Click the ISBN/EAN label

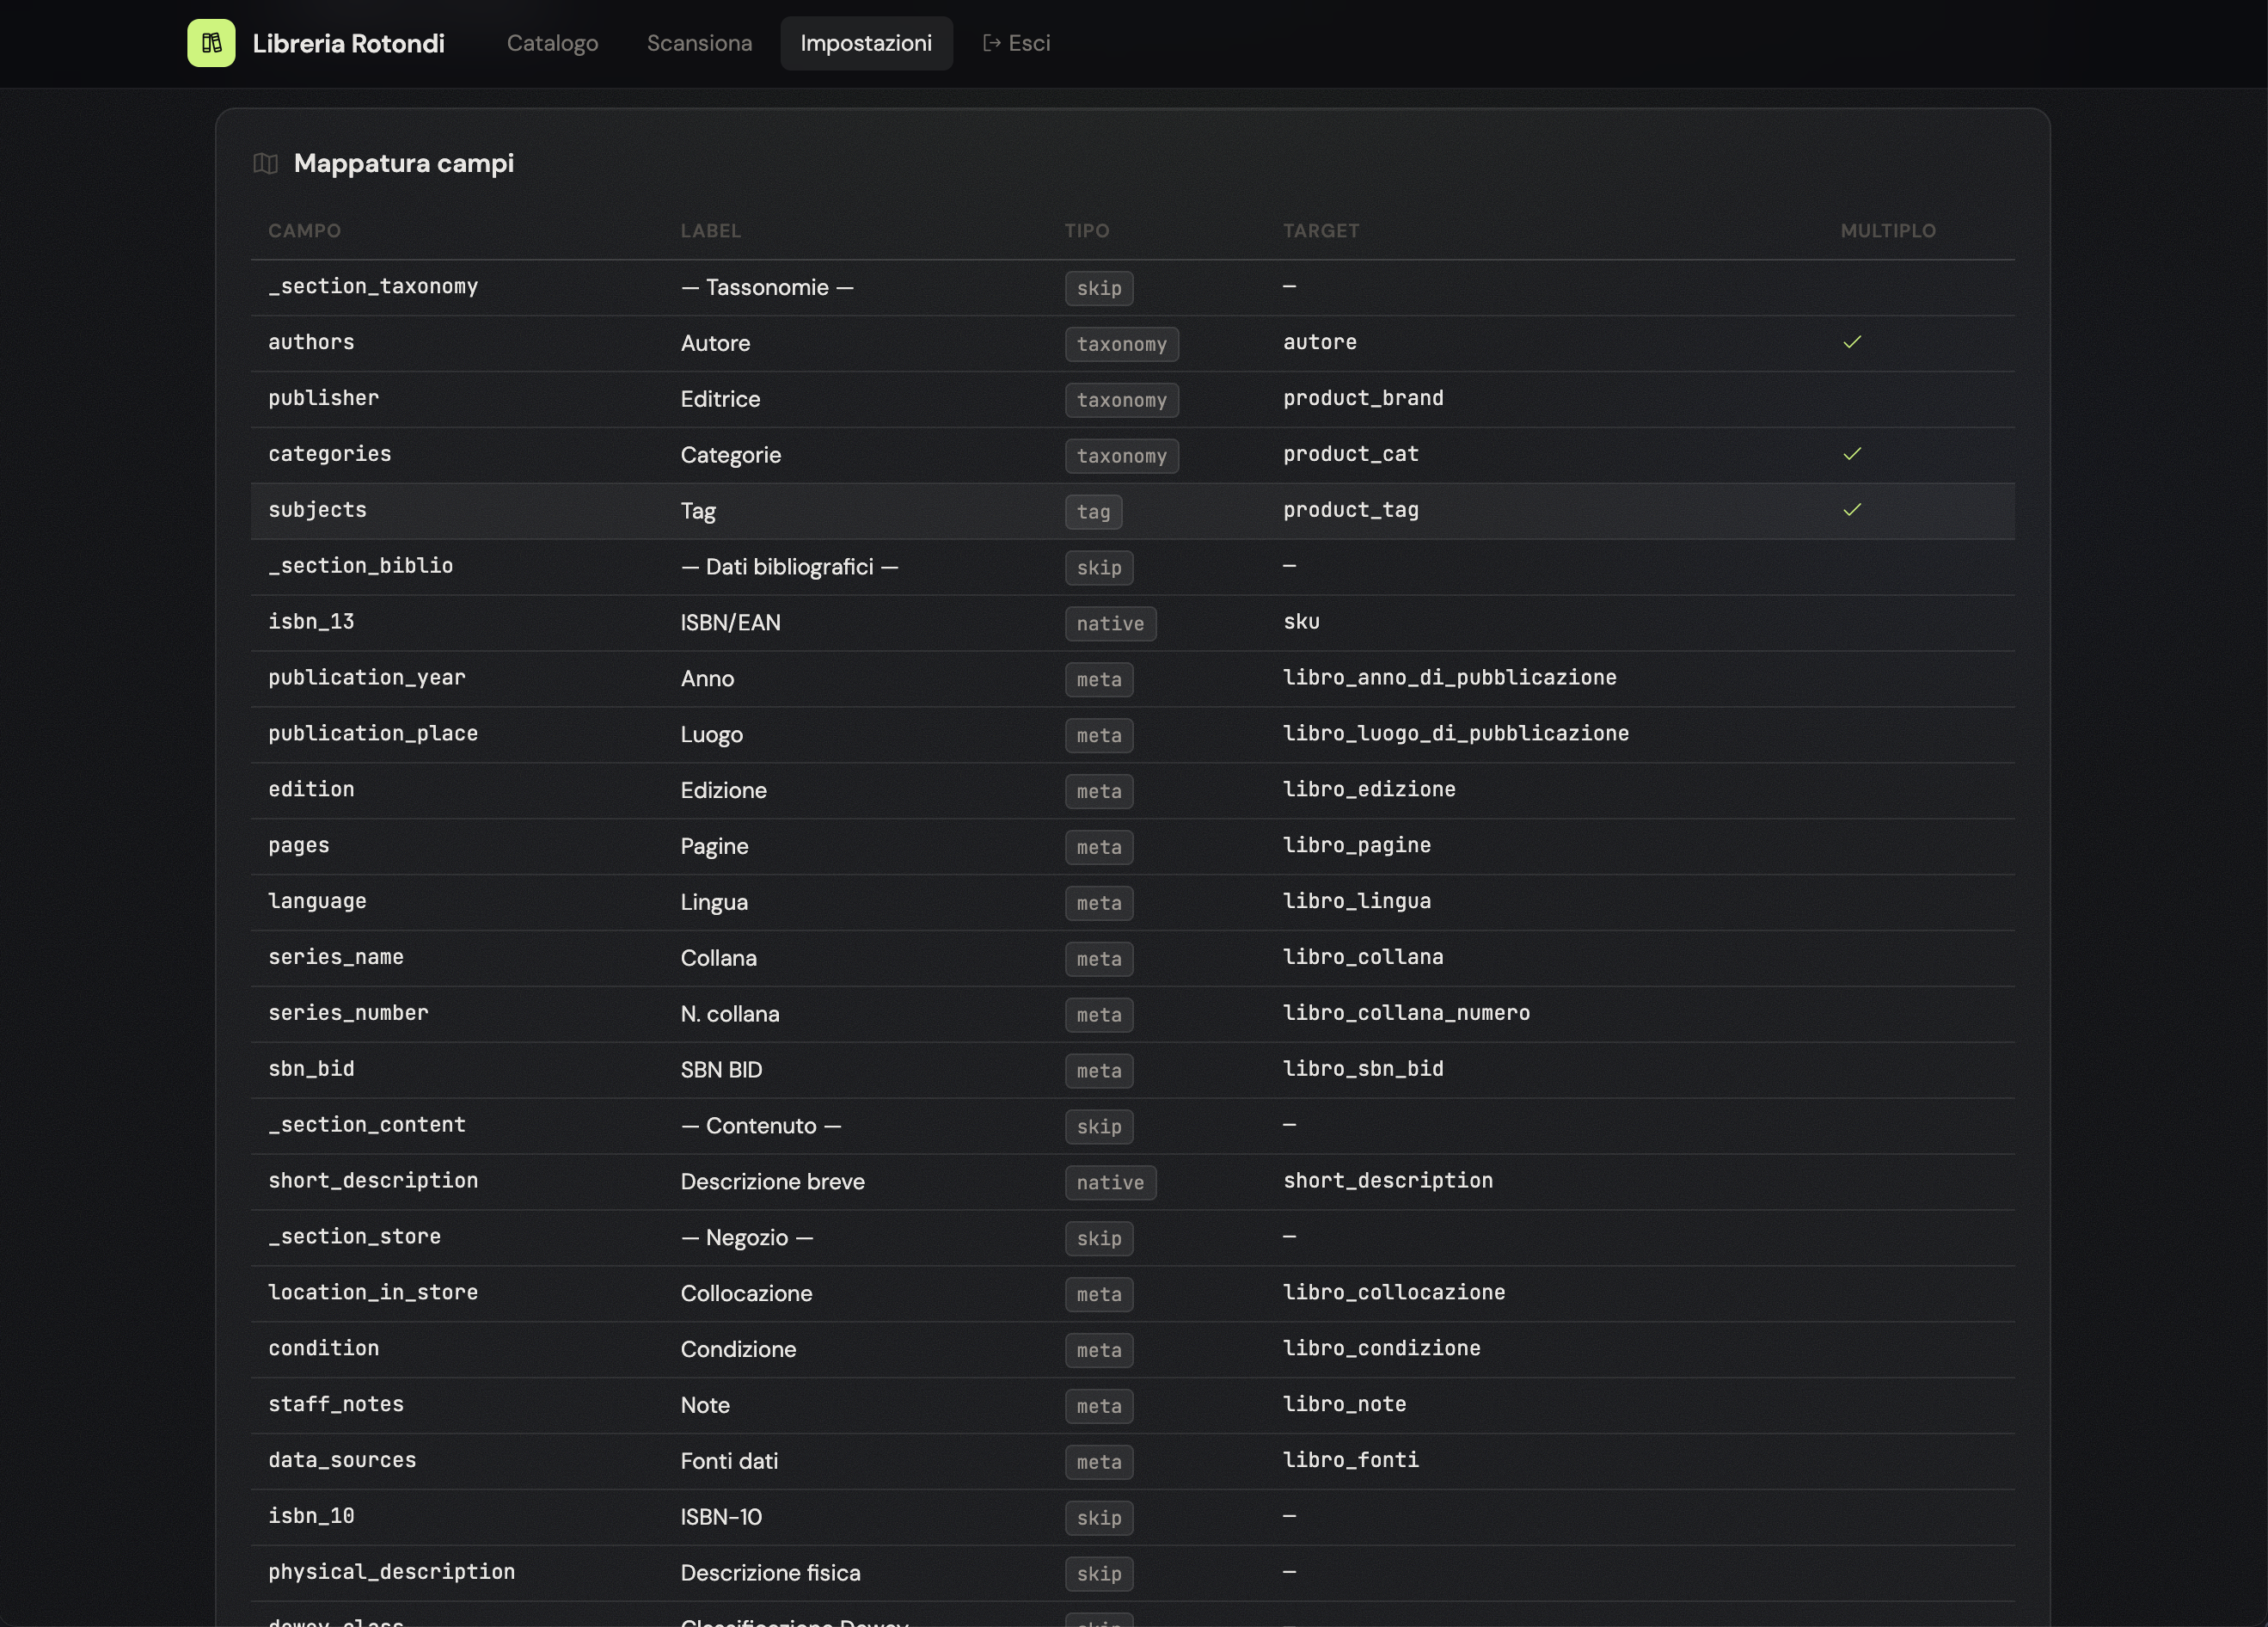pos(730,623)
